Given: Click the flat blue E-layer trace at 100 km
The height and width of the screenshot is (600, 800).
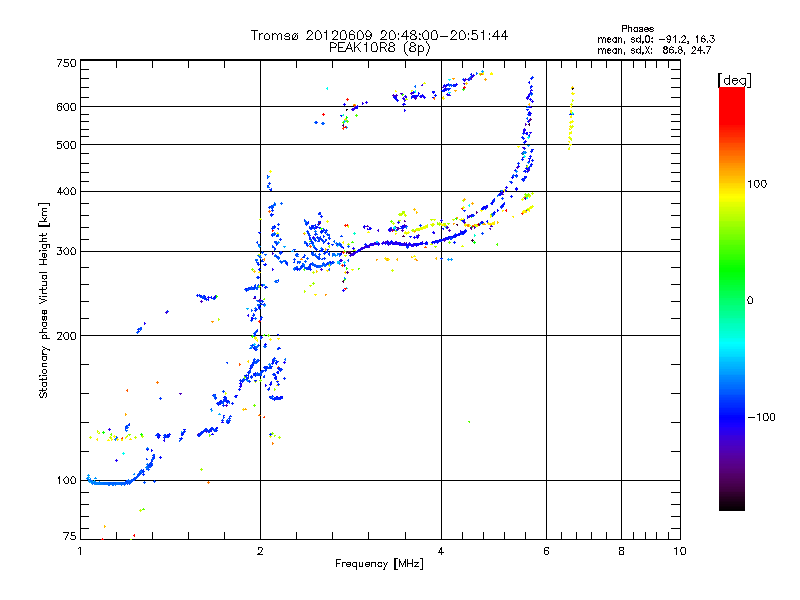Looking at the screenshot, I should [110, 483].
